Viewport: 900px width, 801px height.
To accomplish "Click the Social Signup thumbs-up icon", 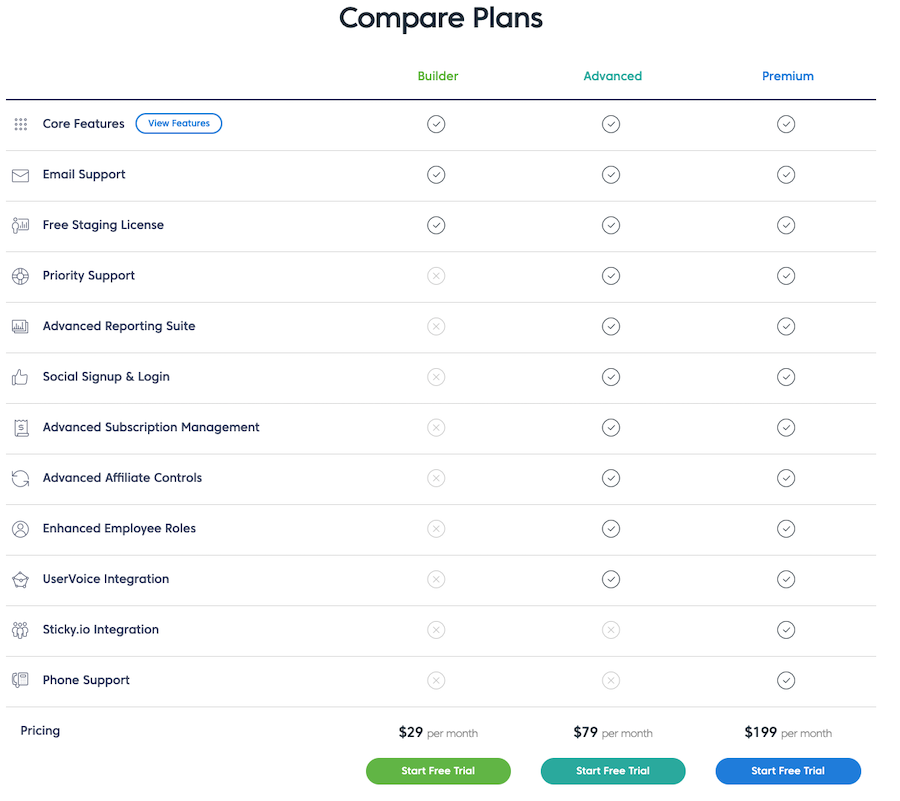I will tap(20, 378).
